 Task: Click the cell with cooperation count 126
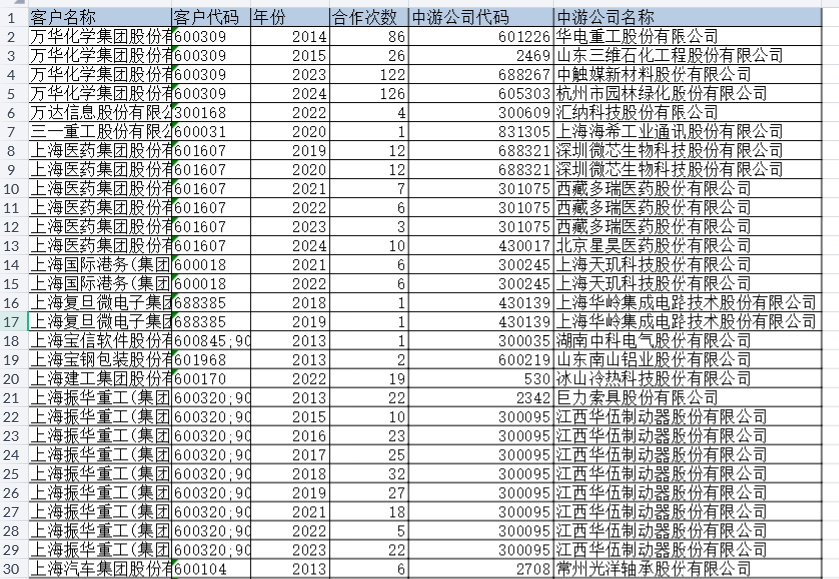point(368,93)
